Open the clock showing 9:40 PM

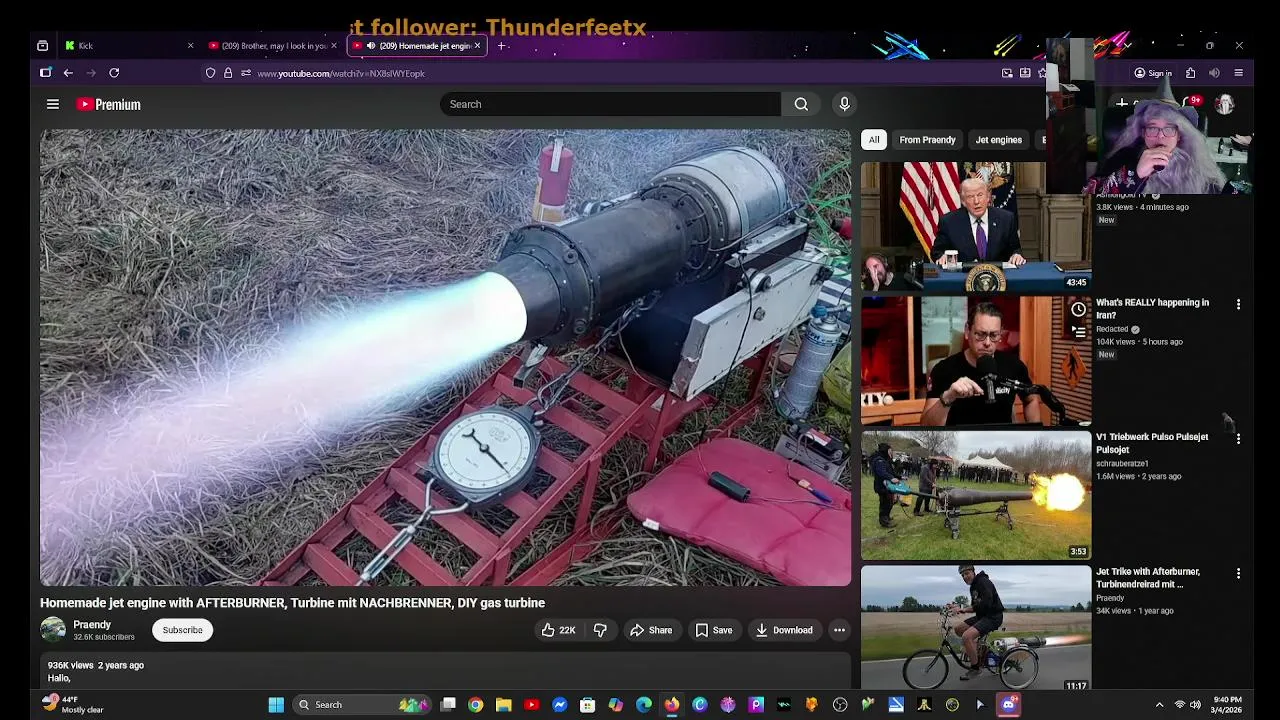[x=1228, y=705]
